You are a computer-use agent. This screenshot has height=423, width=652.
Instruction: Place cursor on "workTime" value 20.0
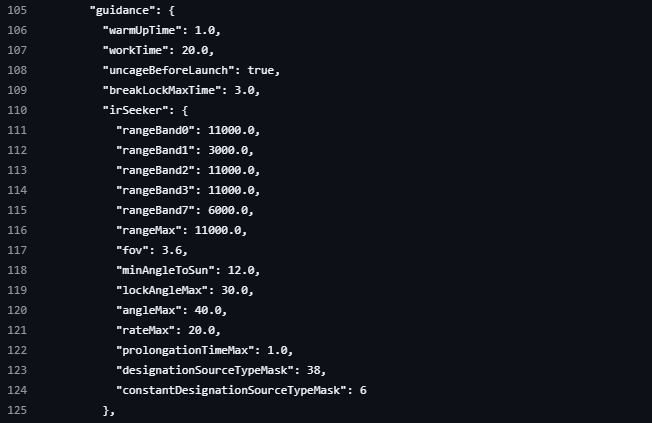click(196, 50)
